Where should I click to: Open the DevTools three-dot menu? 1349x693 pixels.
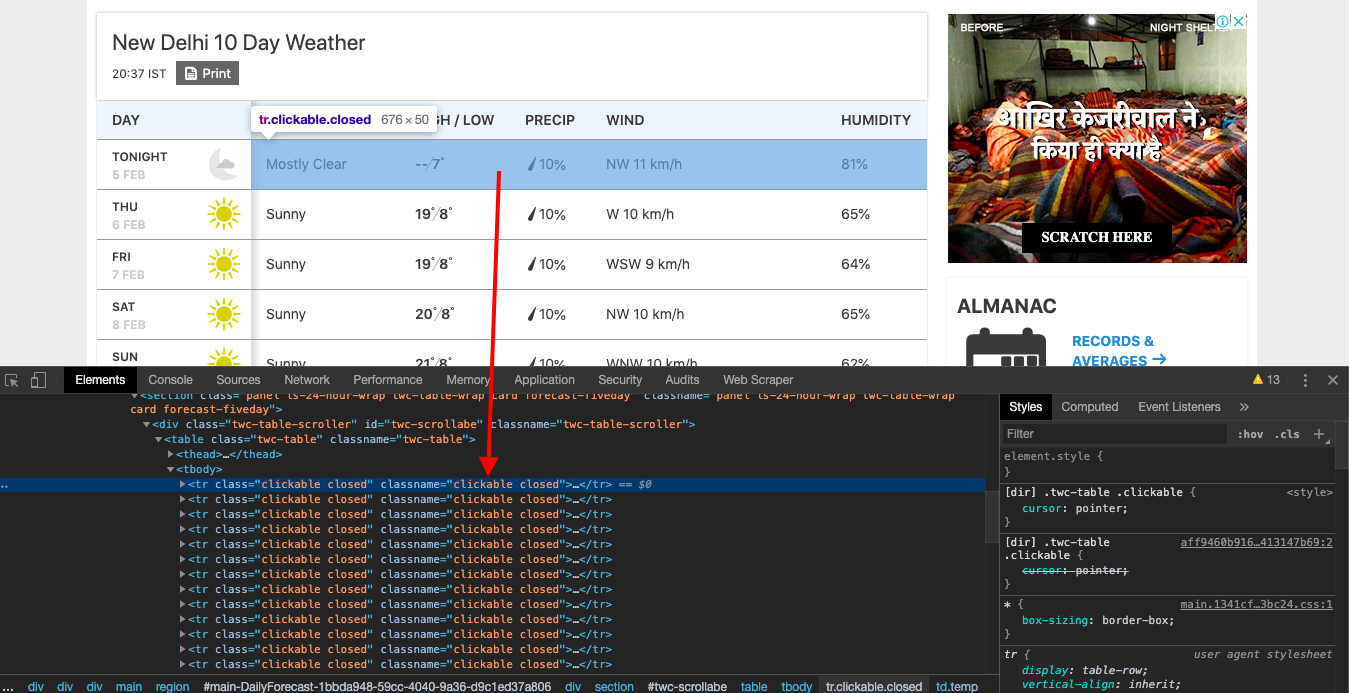point(1305,380)
